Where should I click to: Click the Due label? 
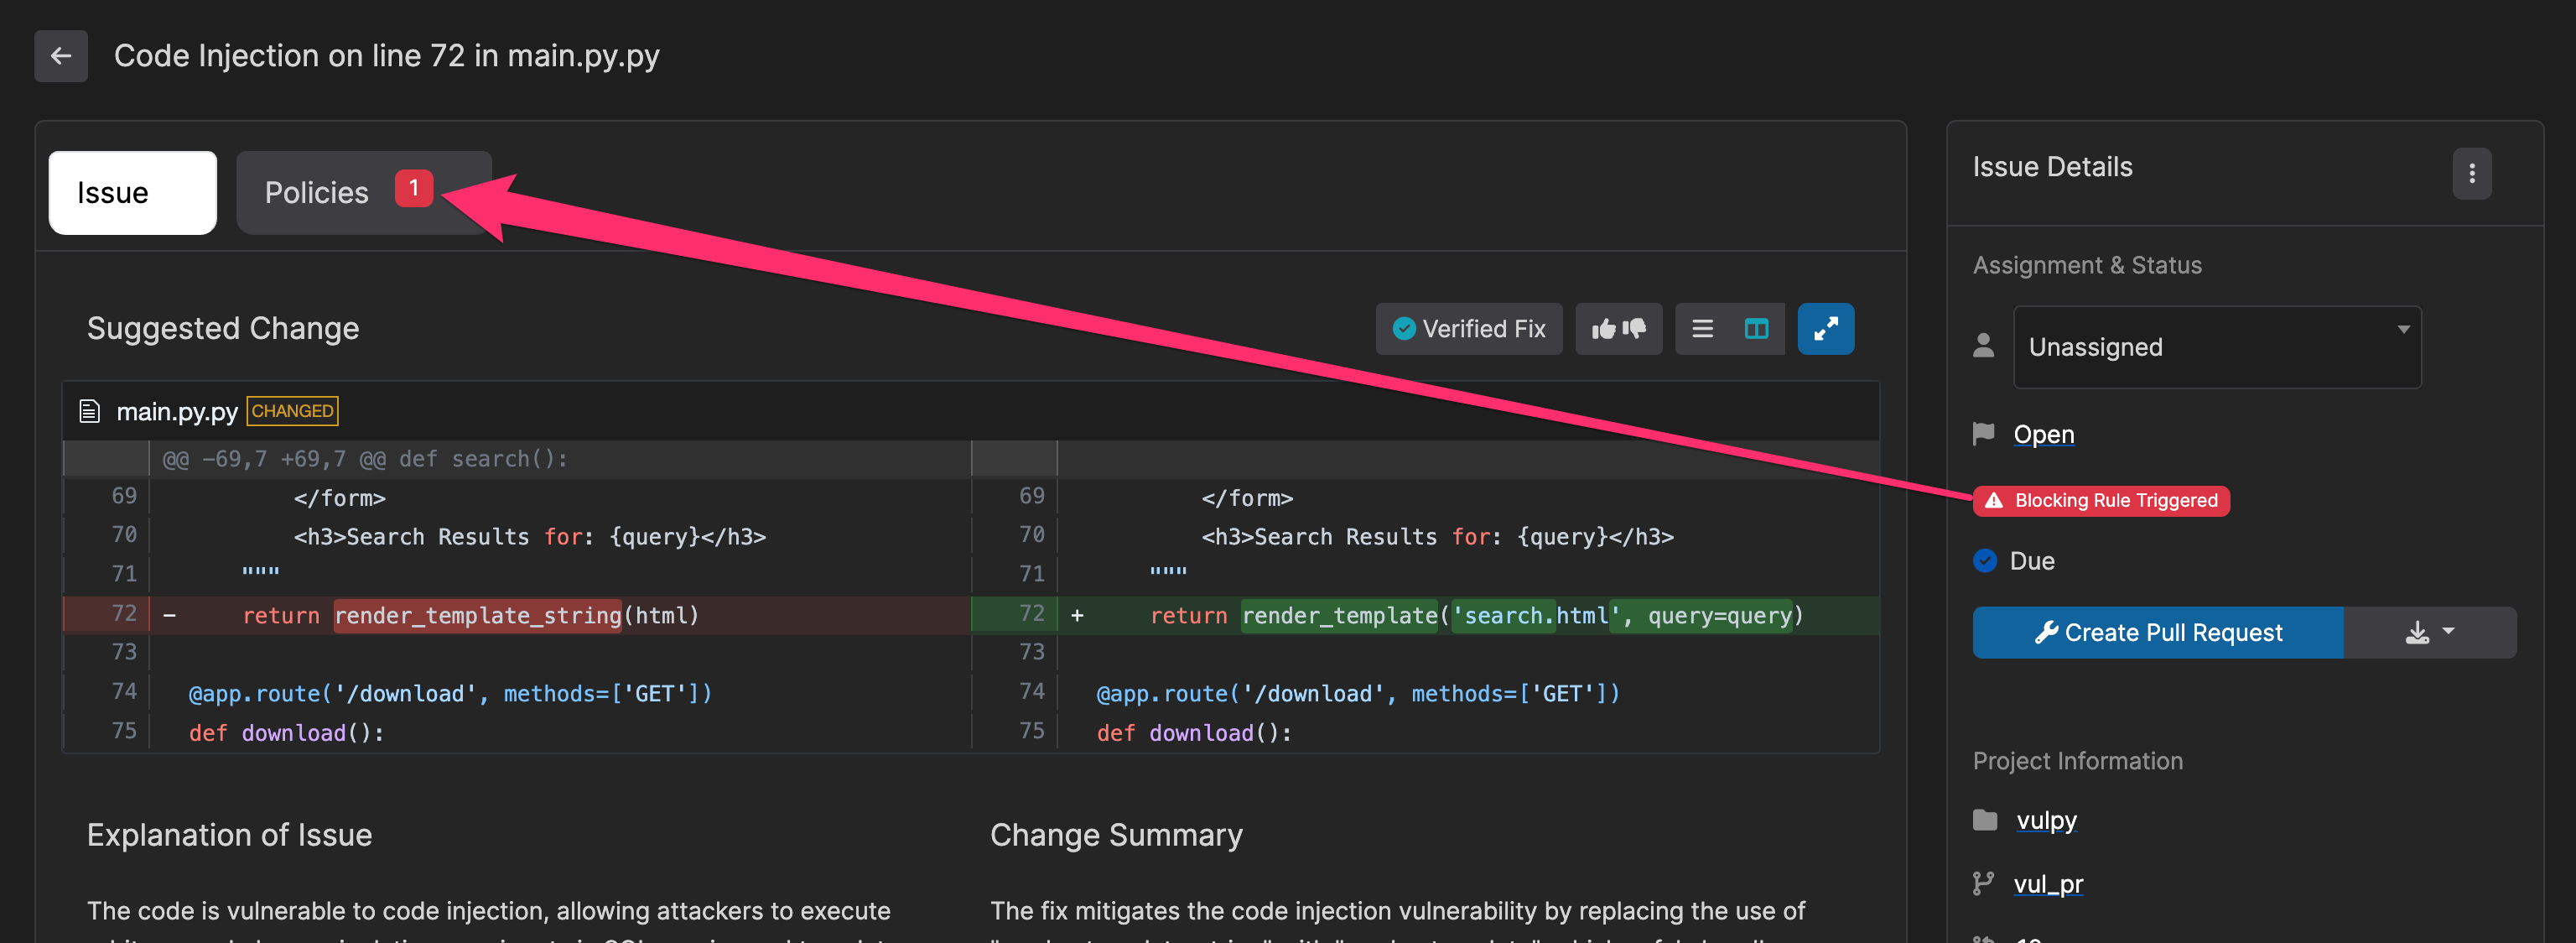2031,561
